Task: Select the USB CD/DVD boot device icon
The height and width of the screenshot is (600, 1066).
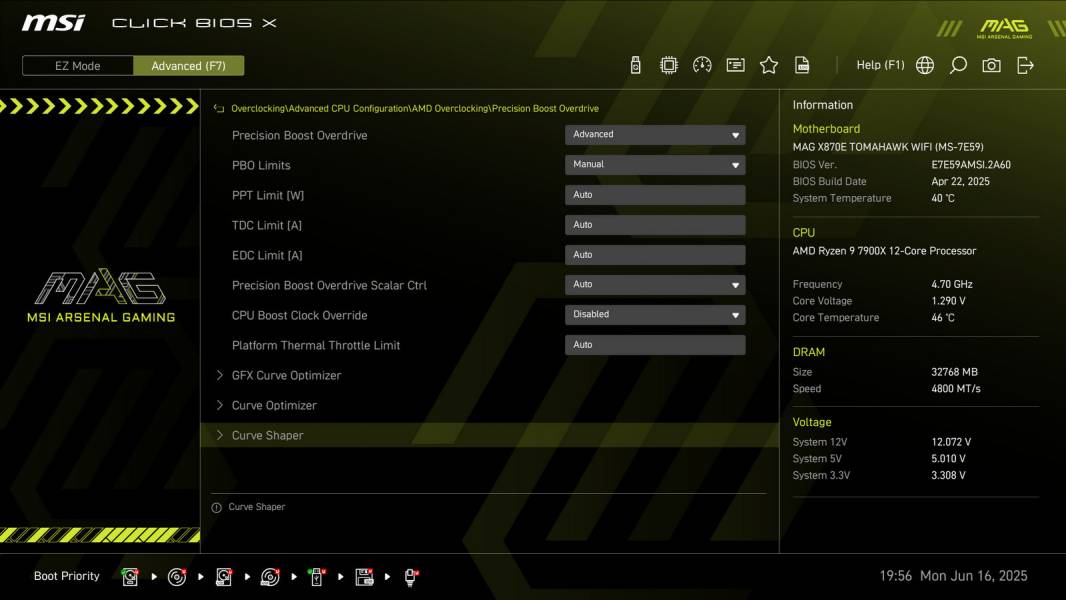Action: pyautogui.click(x=270, y=577)
